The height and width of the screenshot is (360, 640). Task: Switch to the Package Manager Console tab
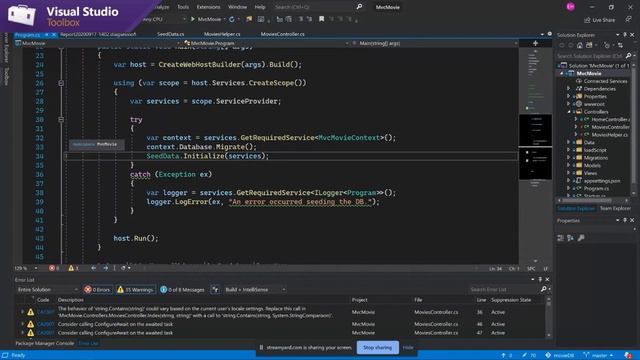[x=44, y=344]
